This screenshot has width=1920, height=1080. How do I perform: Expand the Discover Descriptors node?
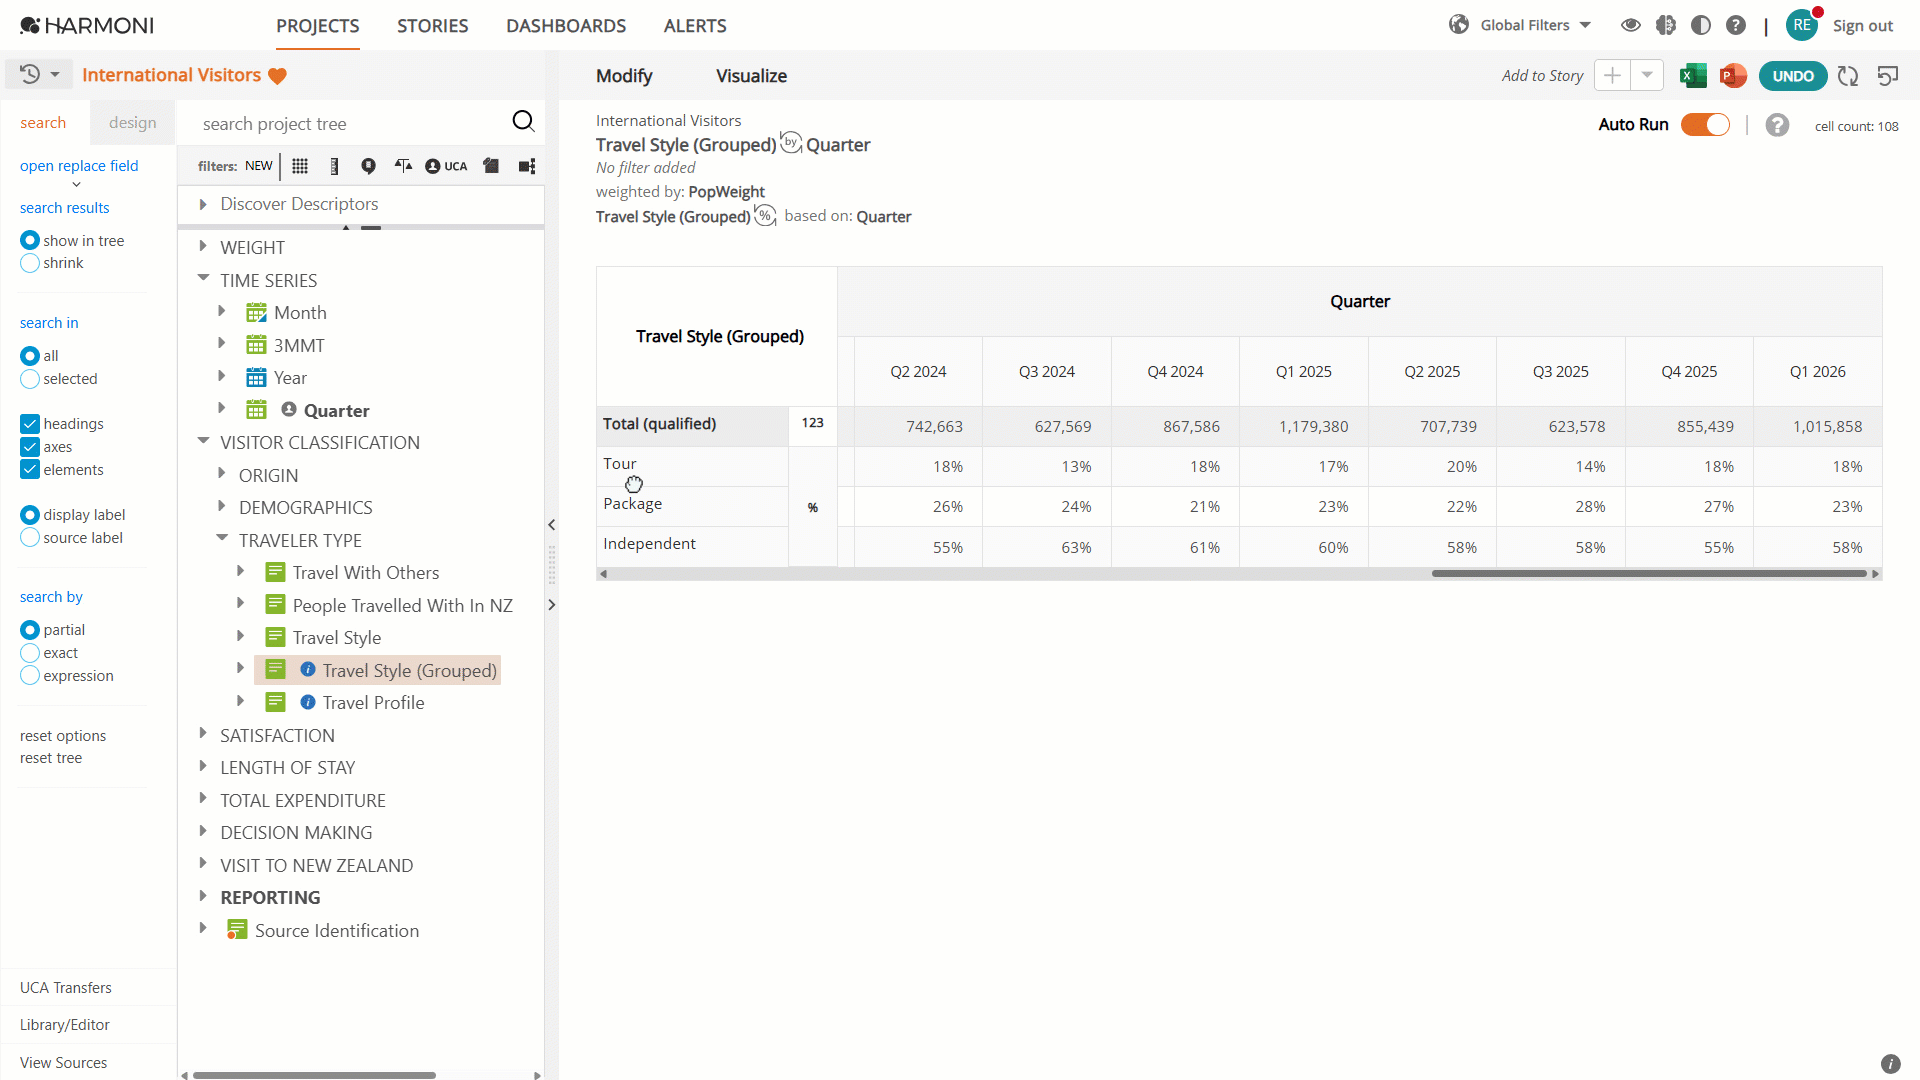203,204
